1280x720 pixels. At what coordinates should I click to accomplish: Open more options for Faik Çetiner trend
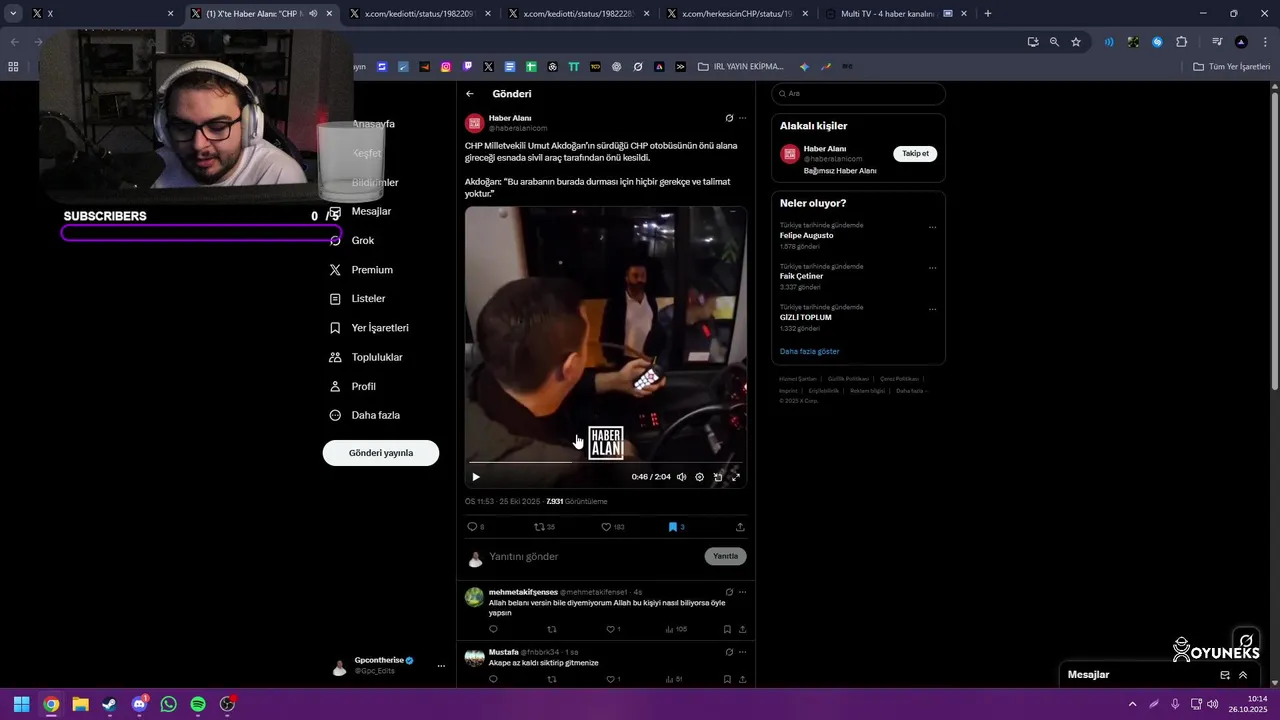(x=932, y=268)
